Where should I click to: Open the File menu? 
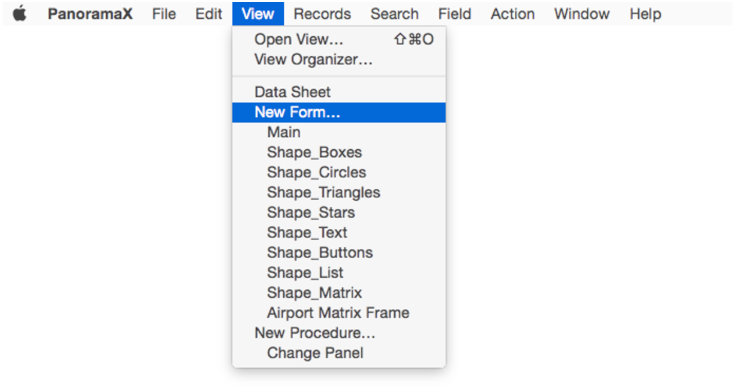[x=164, y=14]
